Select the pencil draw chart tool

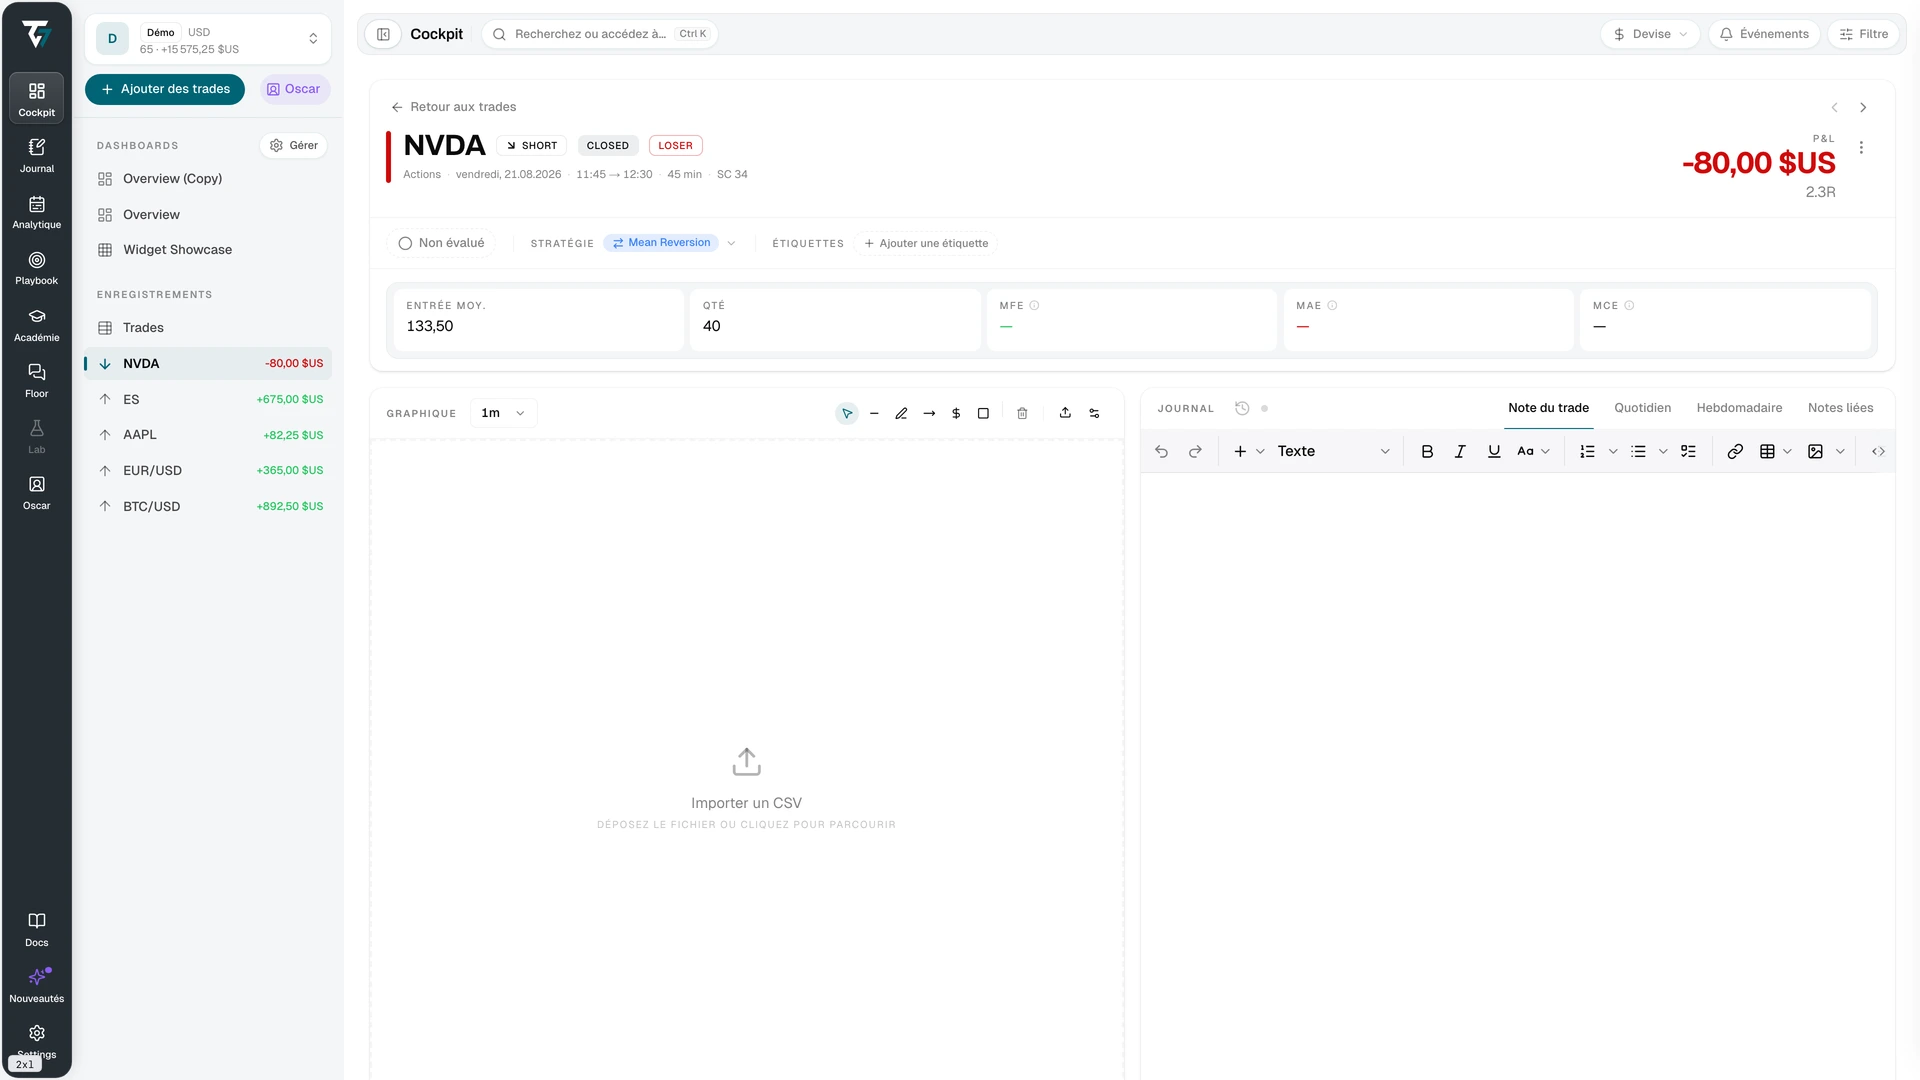pyautogui.click(x=901, y=413)
